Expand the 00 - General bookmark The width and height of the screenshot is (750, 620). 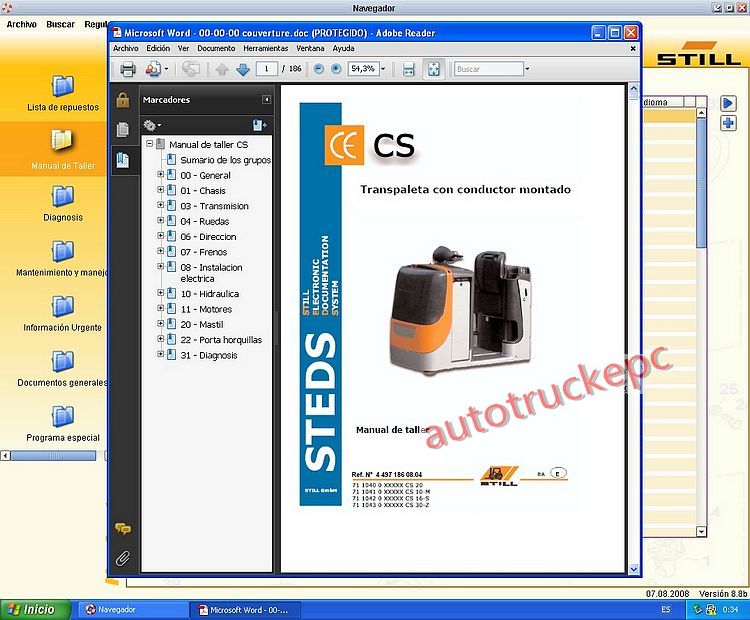[x=161, y=175]
